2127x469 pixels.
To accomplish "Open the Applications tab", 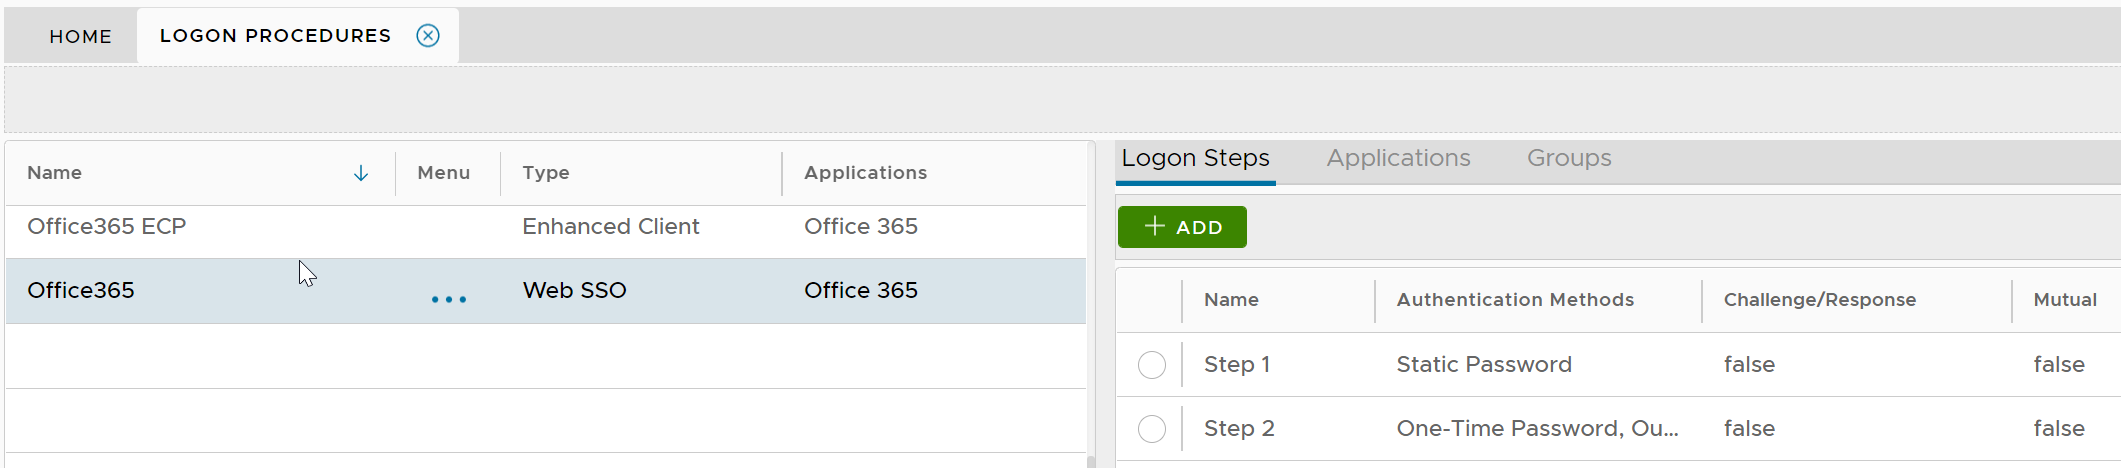I will point(1398,158).
